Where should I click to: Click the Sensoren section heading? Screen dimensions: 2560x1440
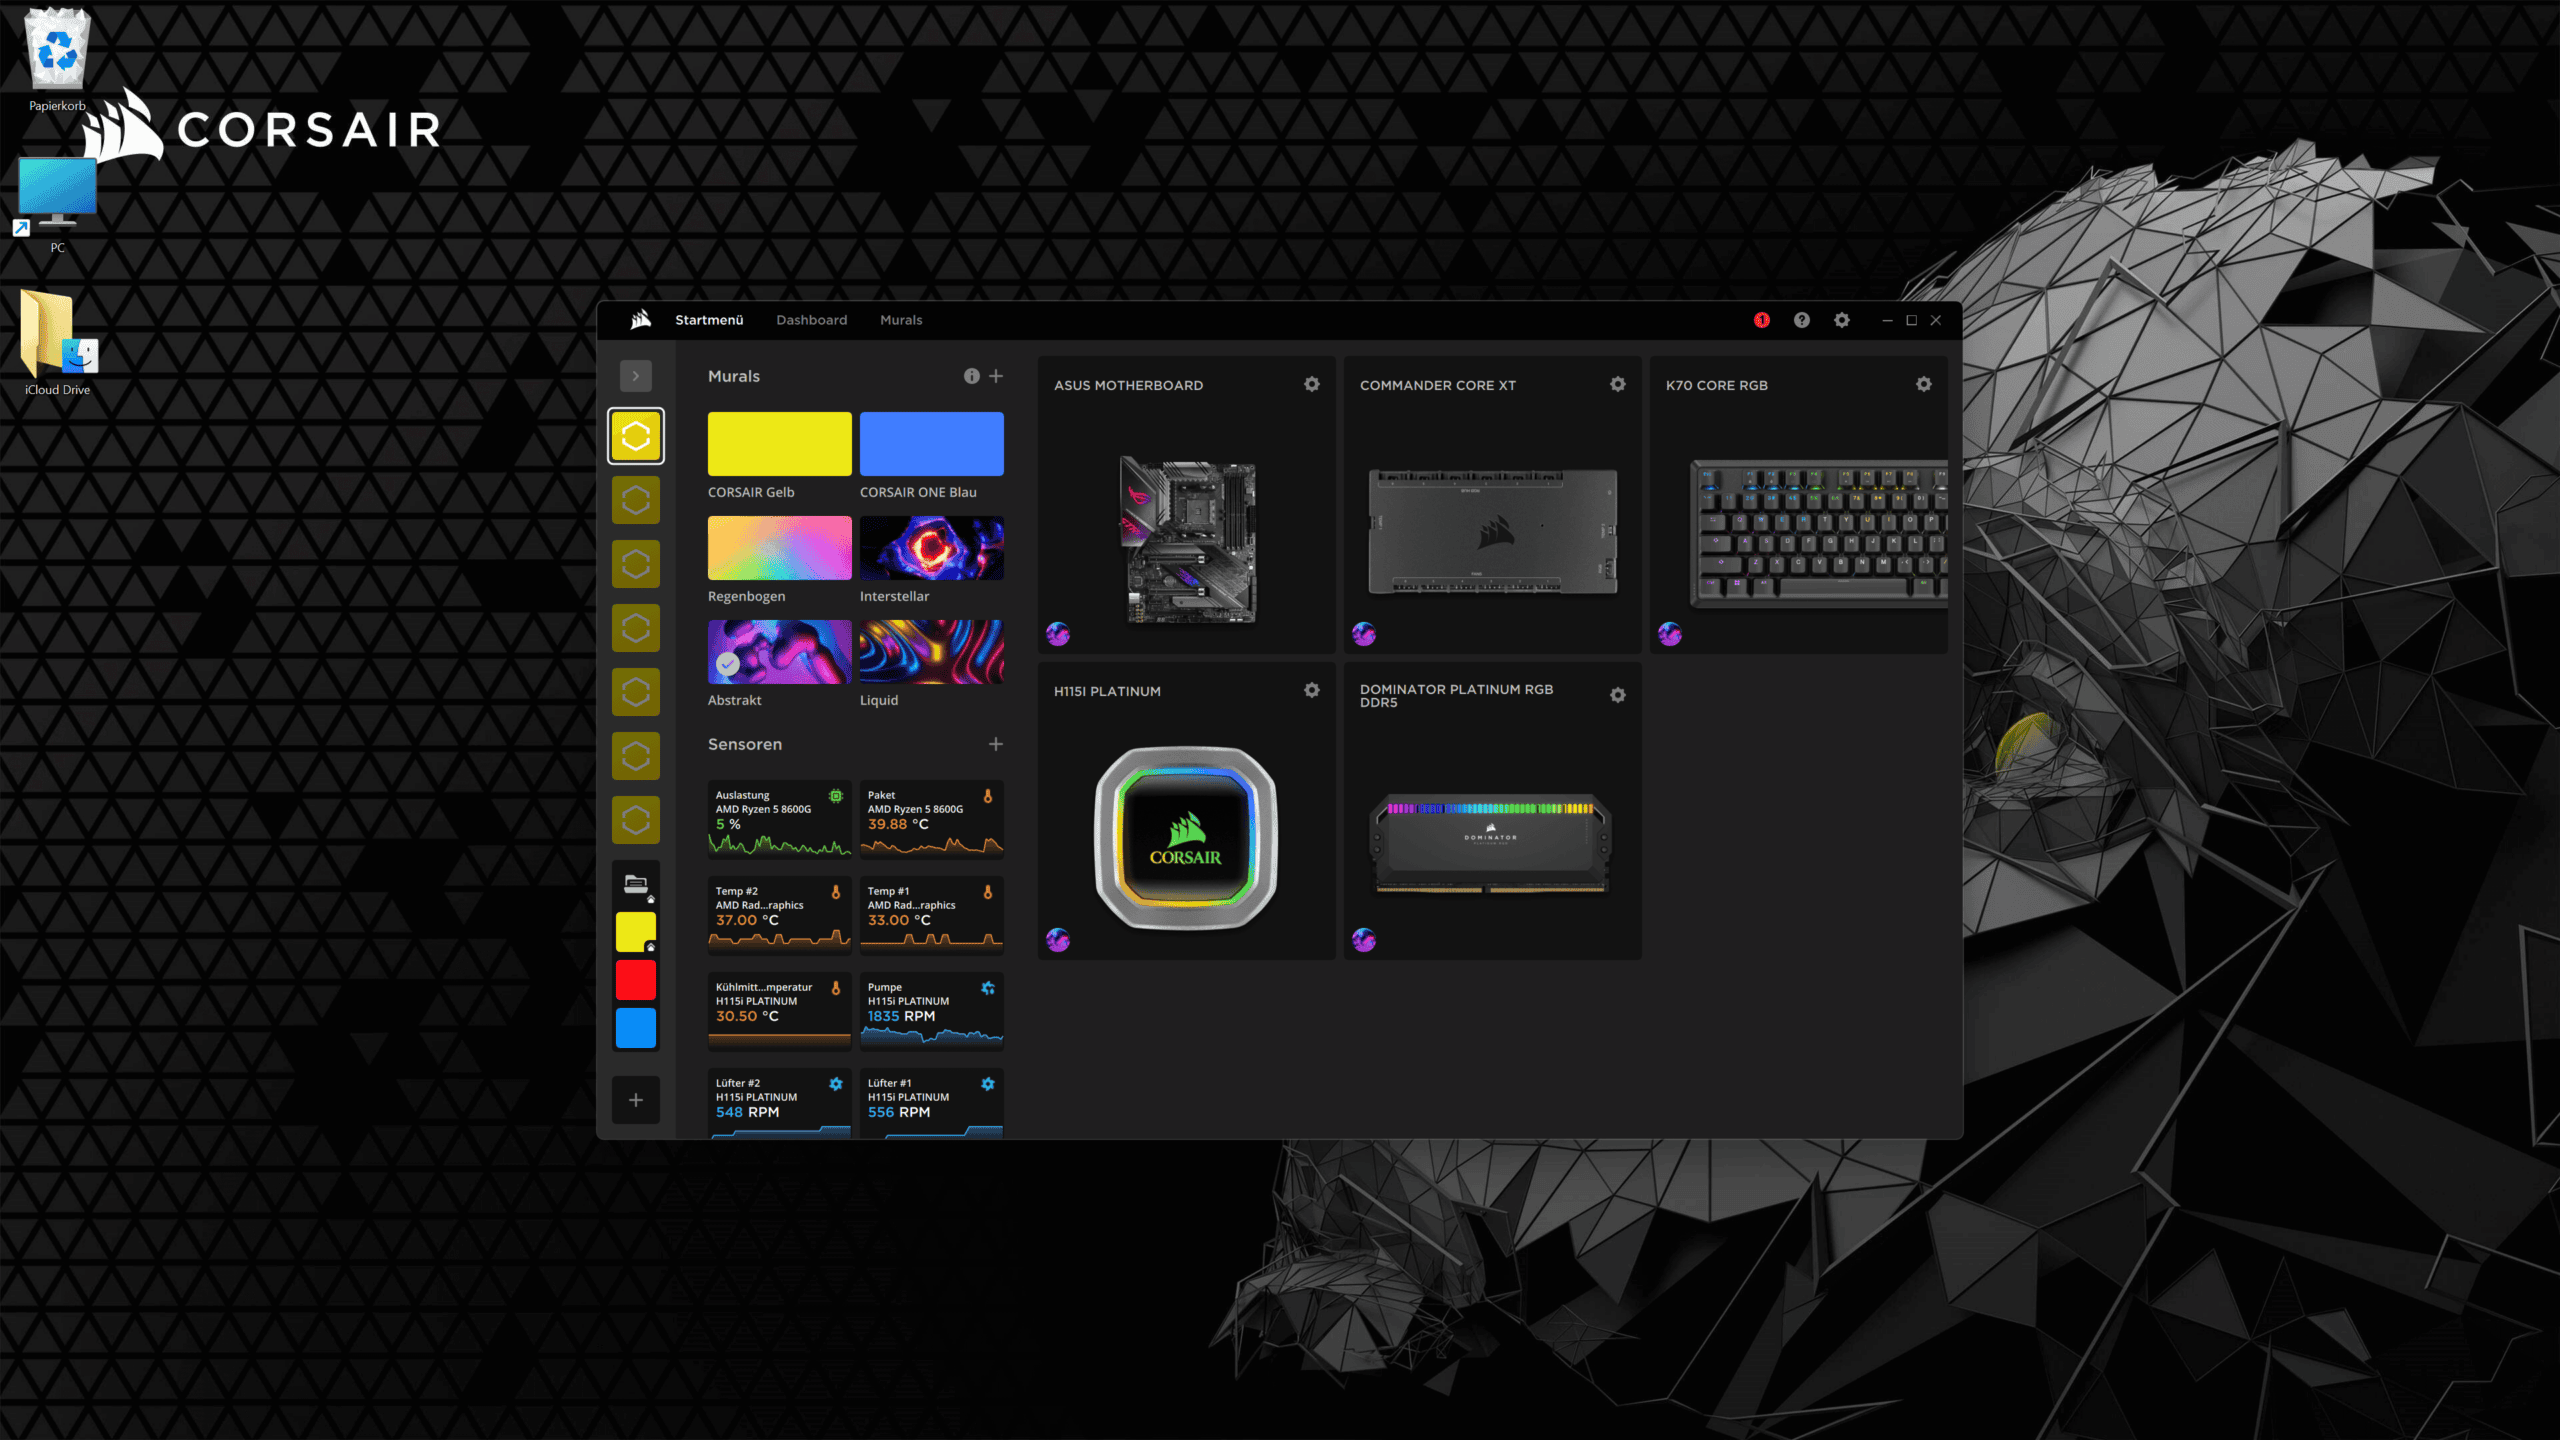pyautogui.click(x=745, y=744)
